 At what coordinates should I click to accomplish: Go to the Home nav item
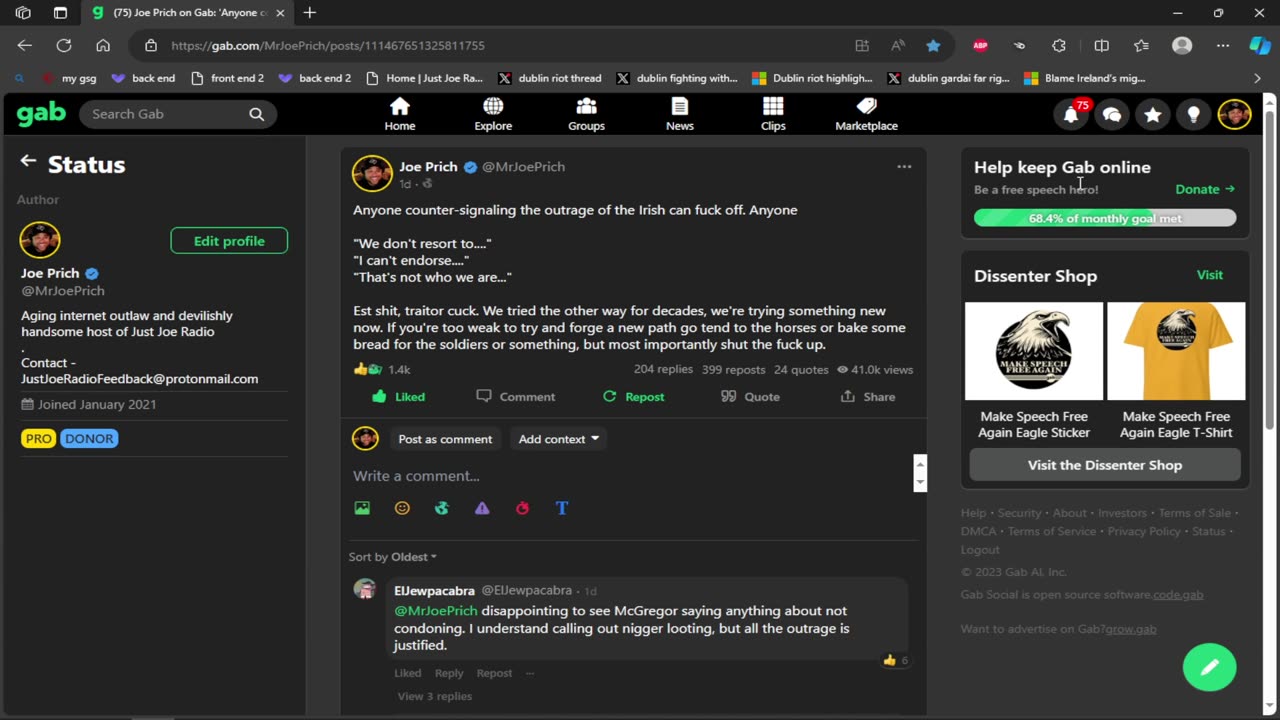(400, 114)
